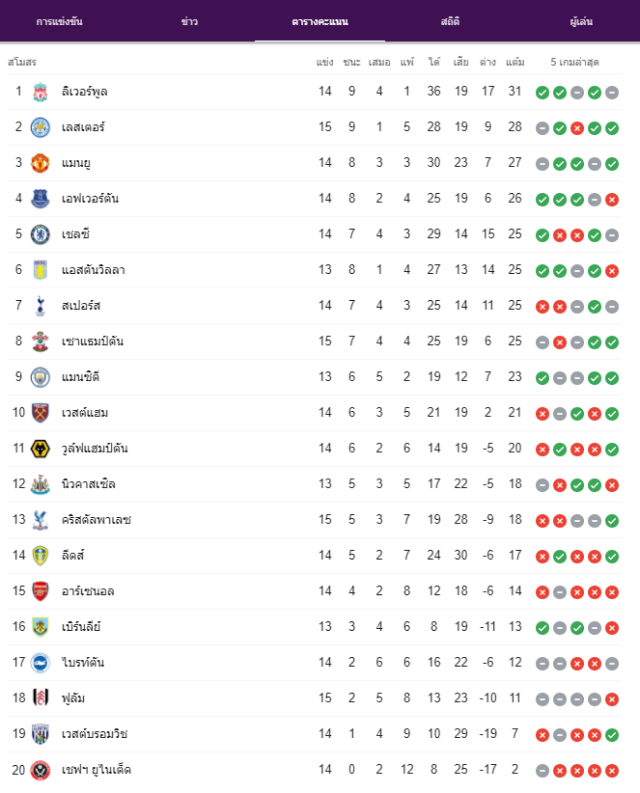Switch to the สถิติ tab
640x793 pixels.
pyautogui.click(x=450, y=21)
